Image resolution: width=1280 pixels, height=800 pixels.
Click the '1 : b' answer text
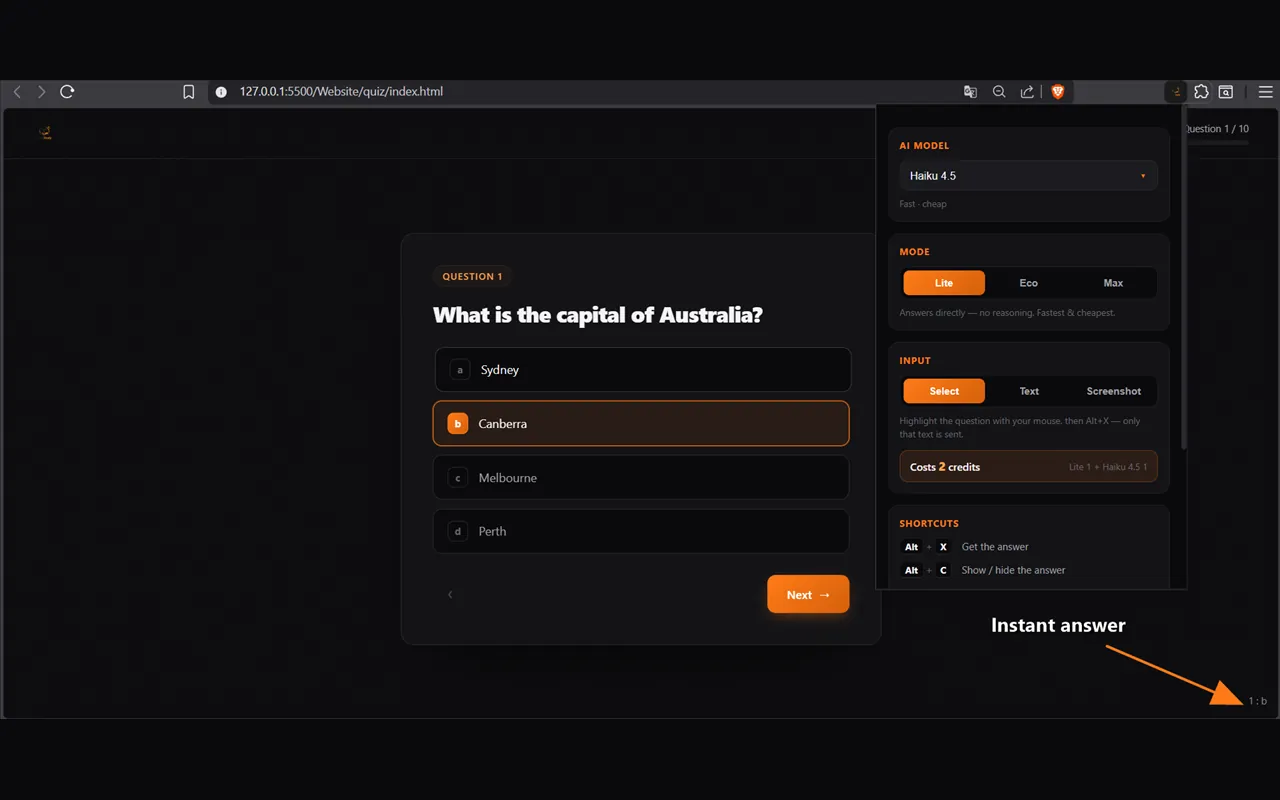click(x=1257, y=701)
